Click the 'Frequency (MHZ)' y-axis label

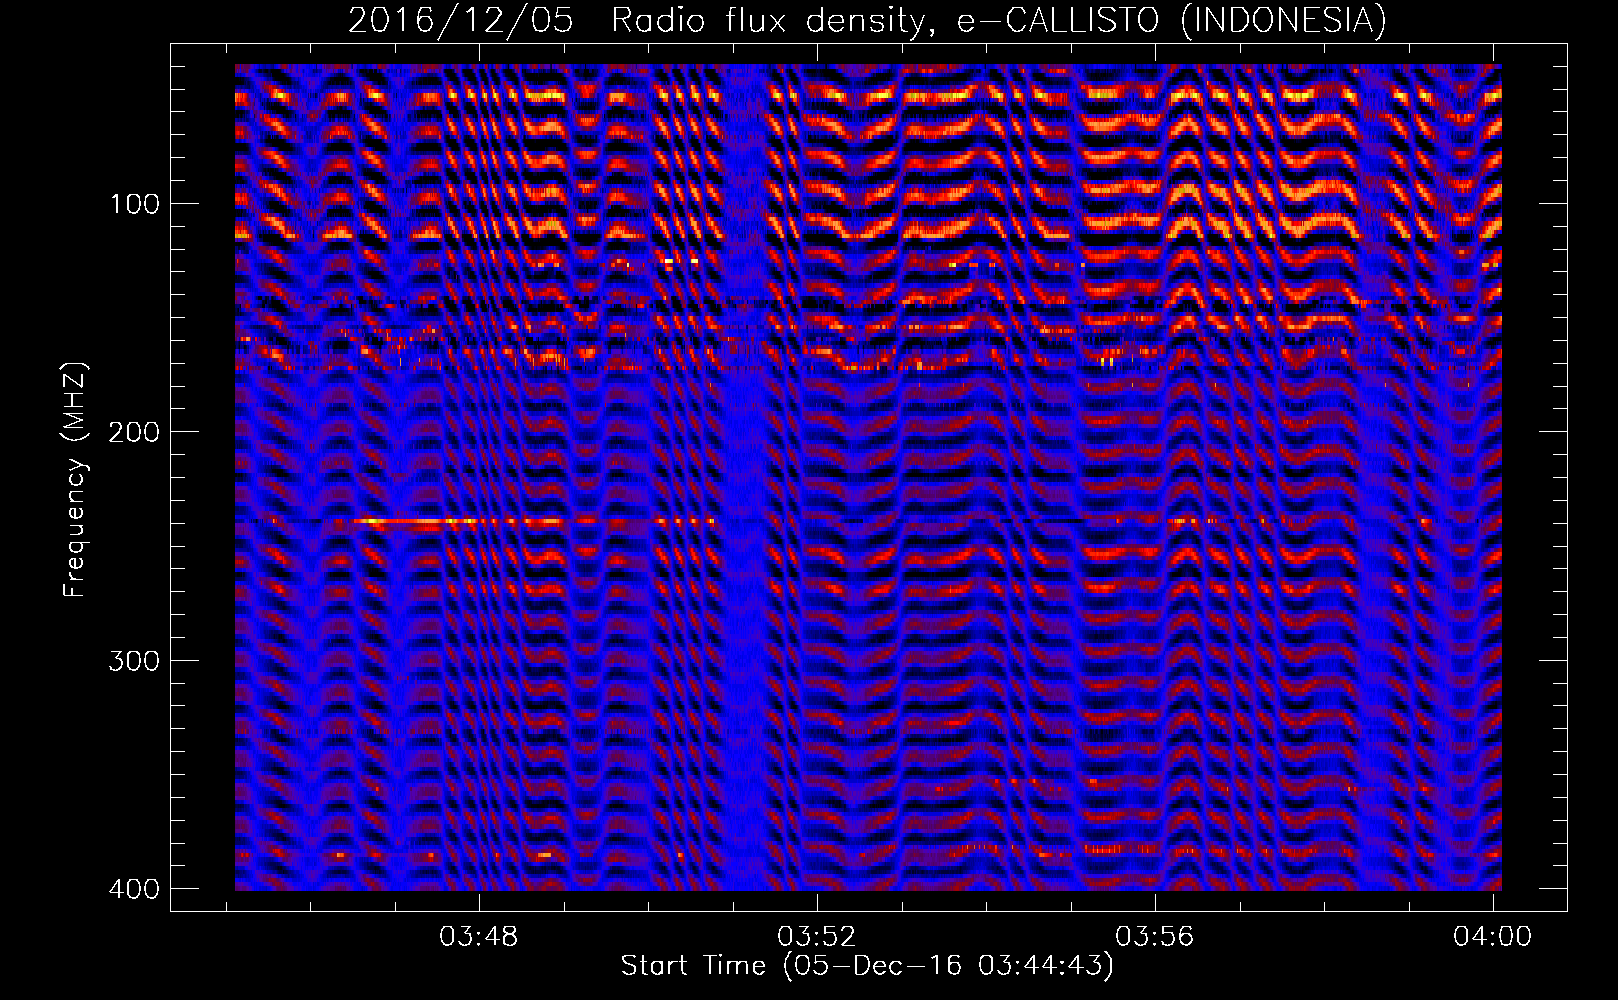point(75,480)
